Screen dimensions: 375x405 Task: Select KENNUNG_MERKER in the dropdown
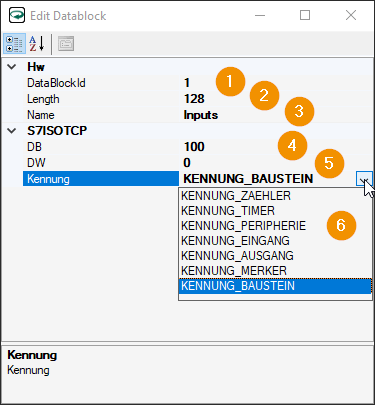(x=275, y=271)
